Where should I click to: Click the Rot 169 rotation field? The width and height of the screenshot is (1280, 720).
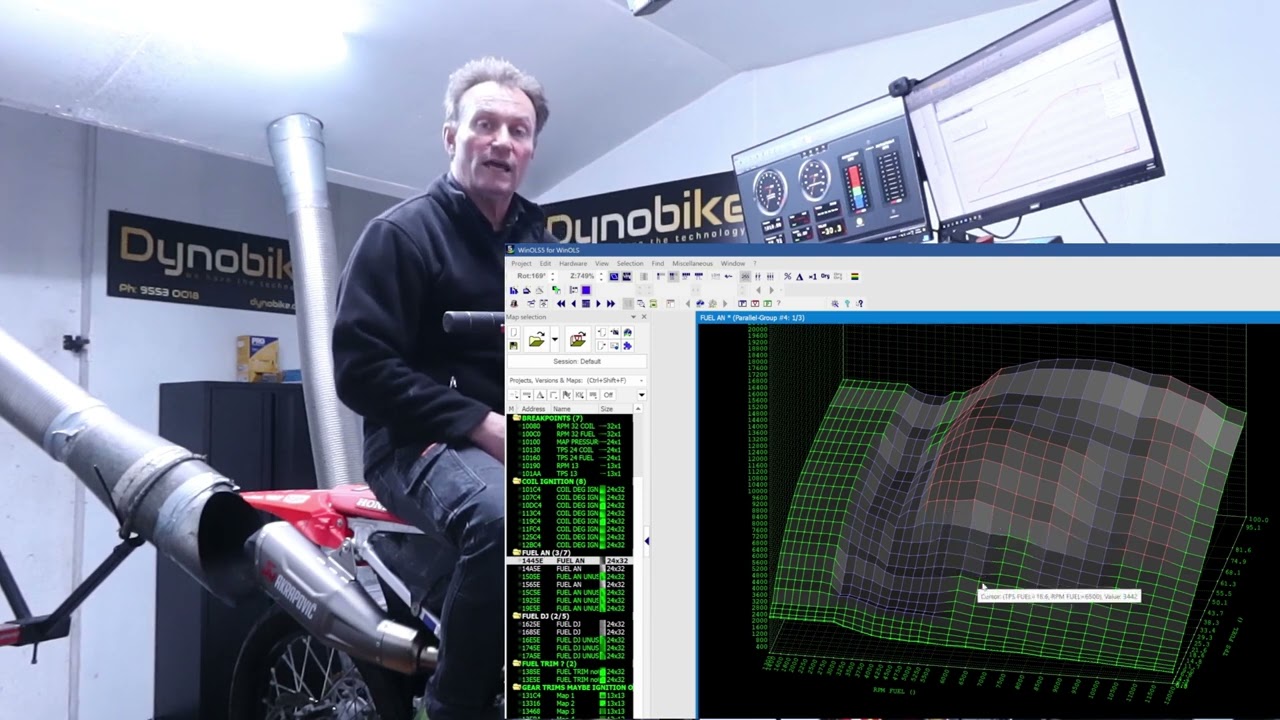coord(531,276)
